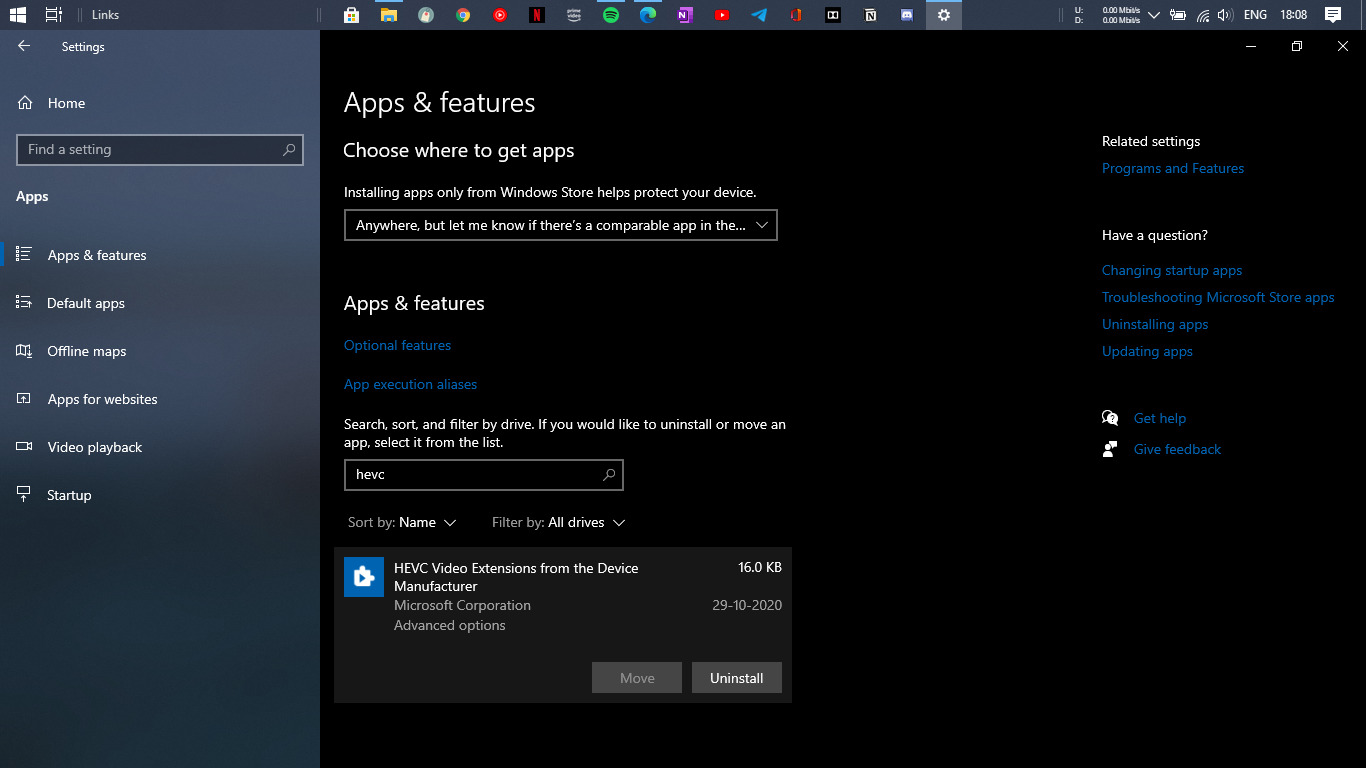Image resolution: width=1366 pixels, height=768 pixels.
Task: Launch Spotify from the taskbar
Action: click(610, 14)
